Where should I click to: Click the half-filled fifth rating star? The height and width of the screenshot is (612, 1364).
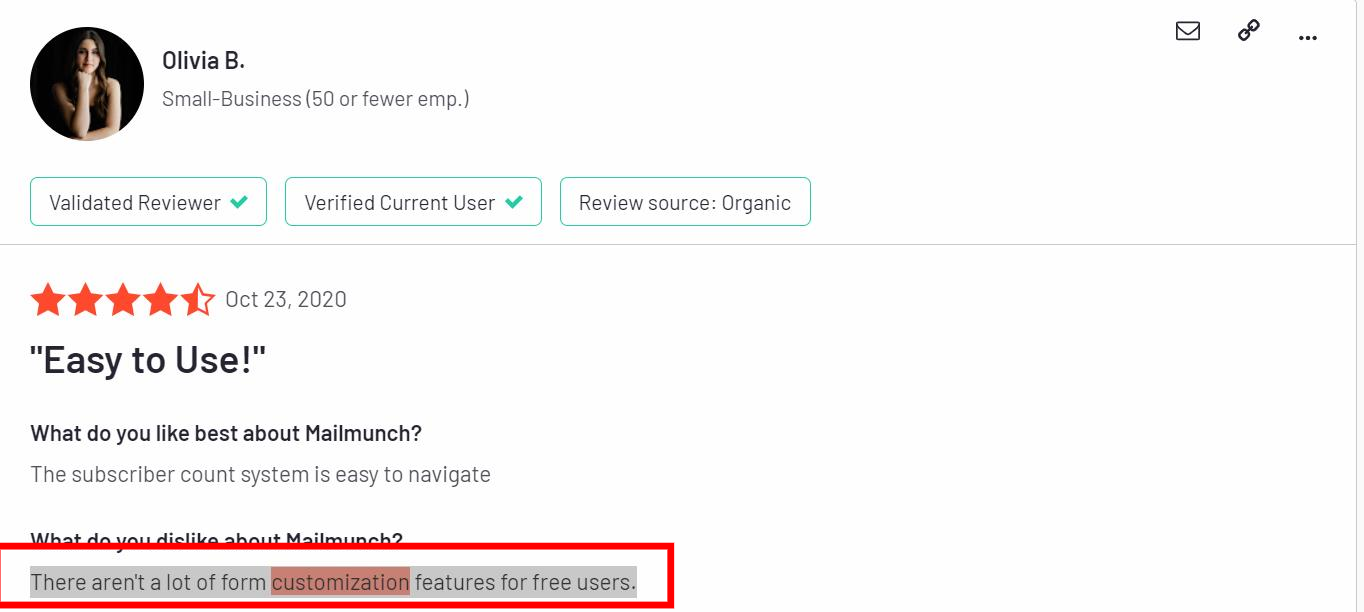(x=198, y=300)
